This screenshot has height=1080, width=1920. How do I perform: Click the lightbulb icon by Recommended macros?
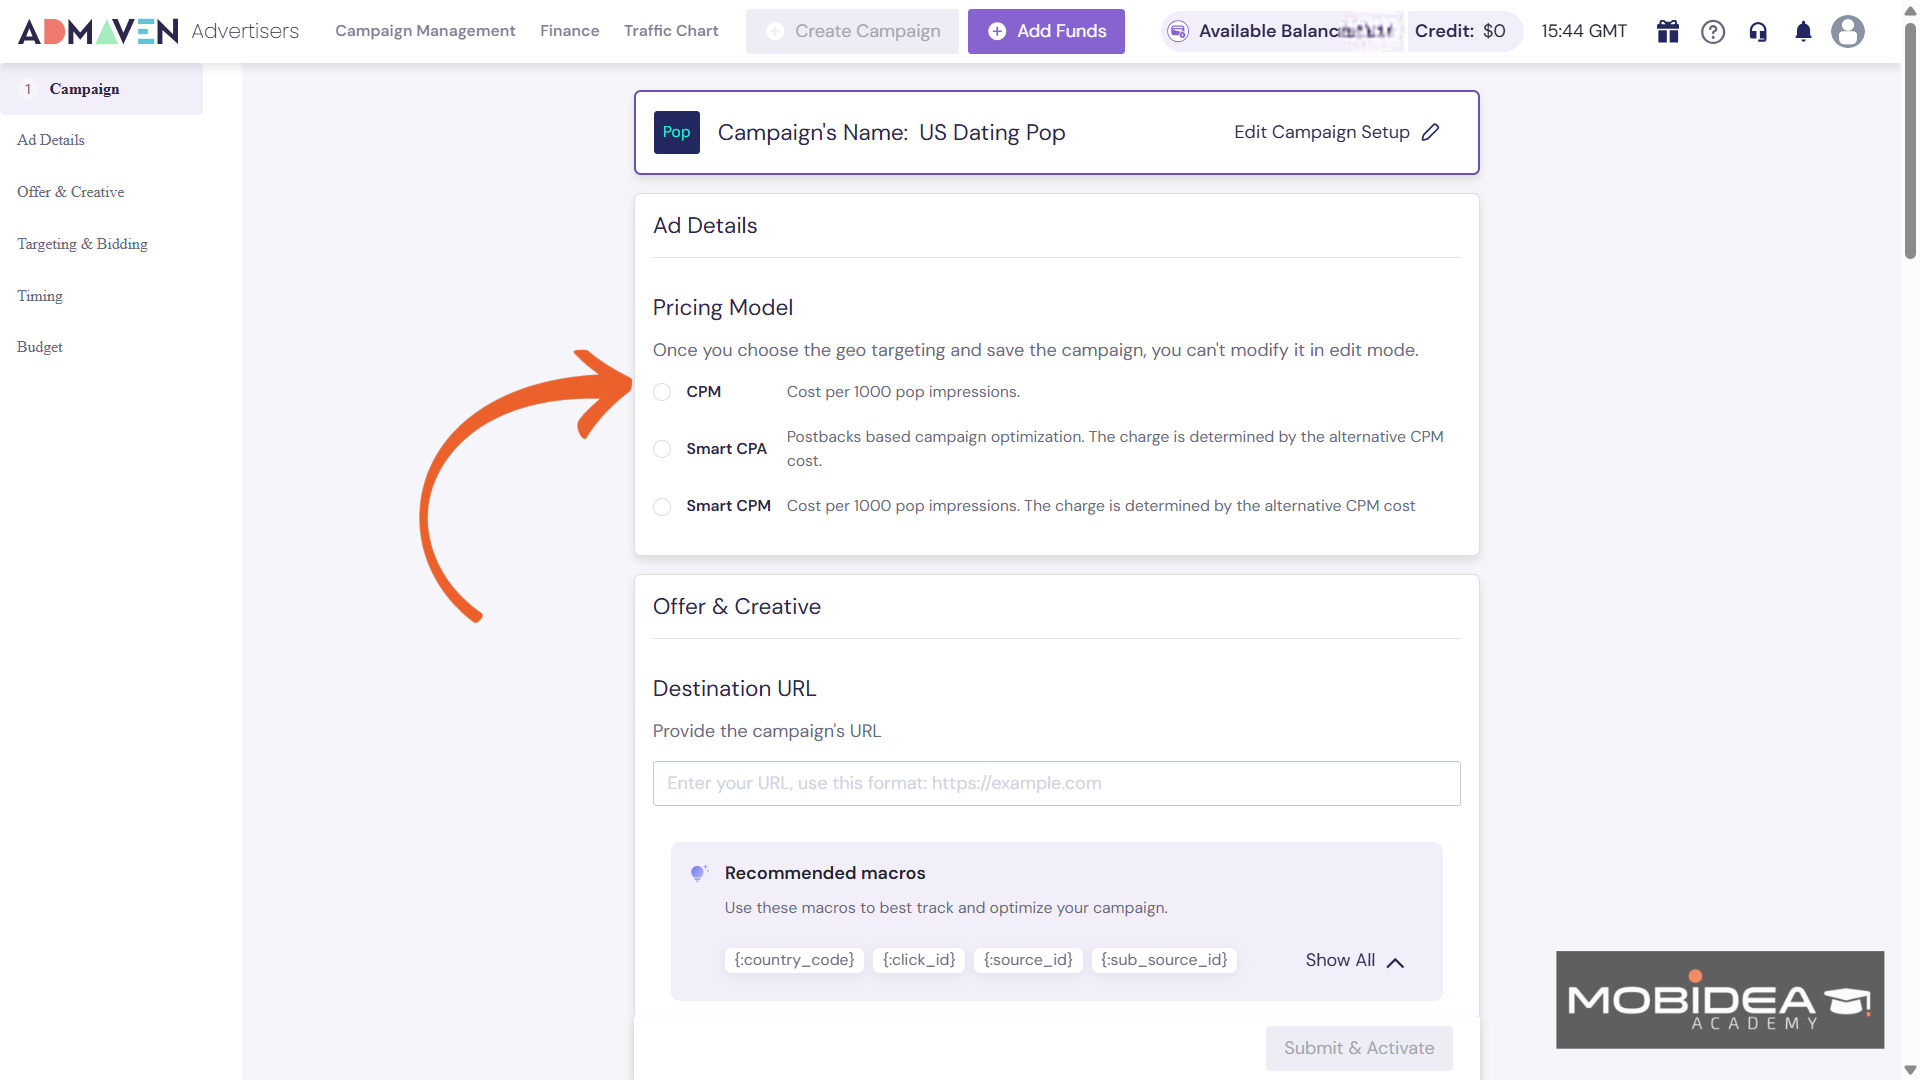(x=699, y=873)
